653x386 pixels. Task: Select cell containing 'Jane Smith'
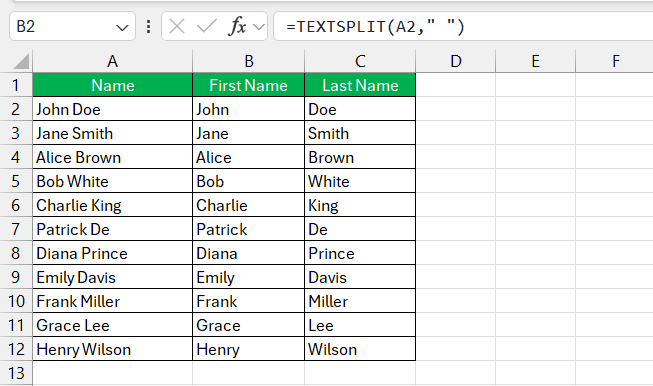(x=112, y=133)
